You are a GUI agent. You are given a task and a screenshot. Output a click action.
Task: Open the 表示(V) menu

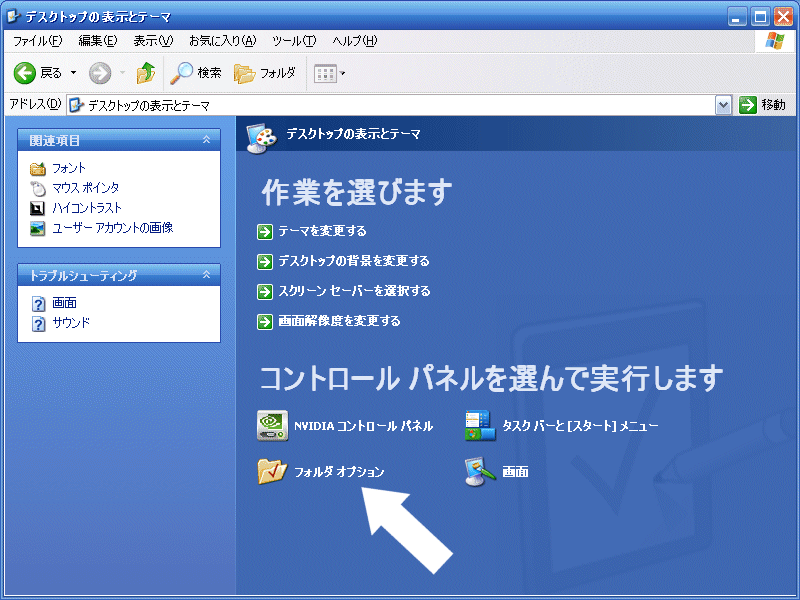click(x=153, y=41)
